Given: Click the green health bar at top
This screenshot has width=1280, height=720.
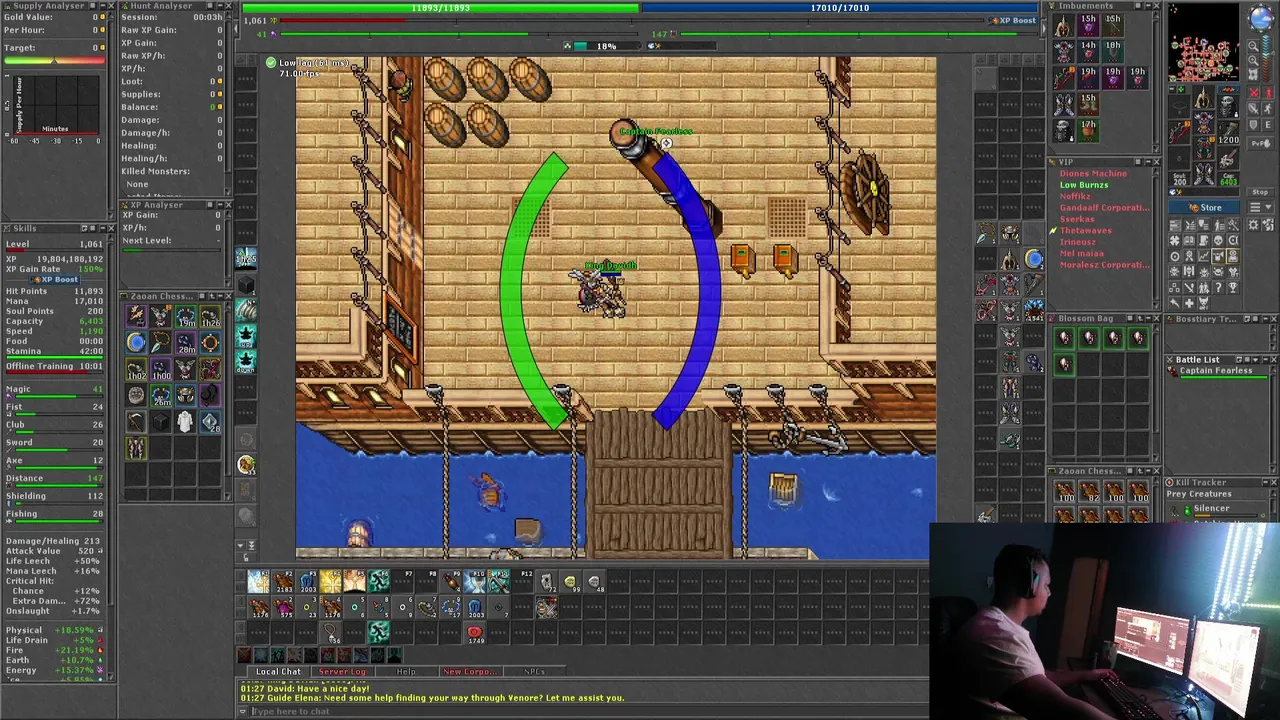Looking at the screenshot, I should click(441, 8).
